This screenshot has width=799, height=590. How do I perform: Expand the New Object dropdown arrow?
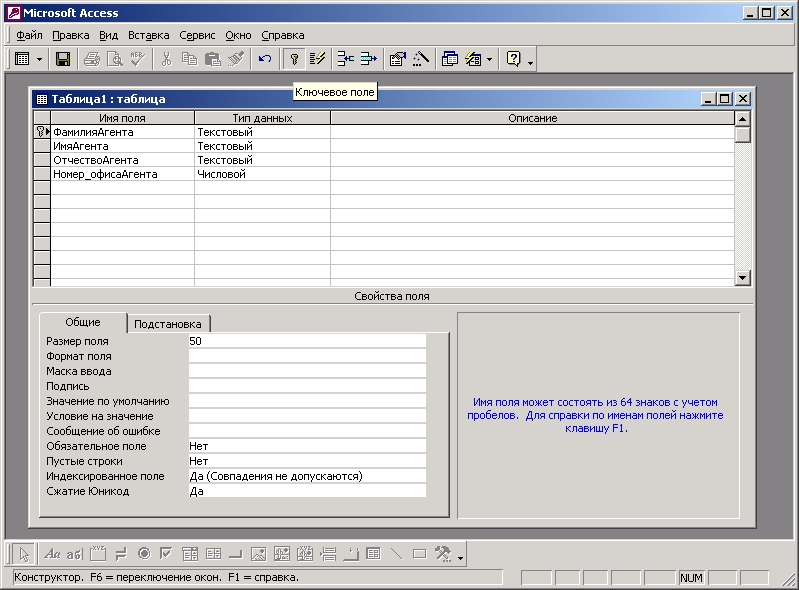(x=490, y=59)
